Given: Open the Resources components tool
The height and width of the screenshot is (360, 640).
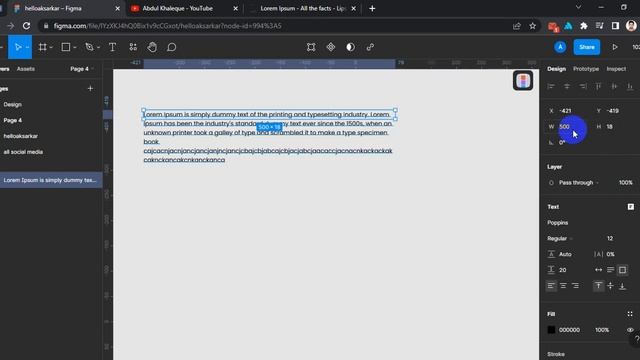Looking at the screenshot, I should [x=133, y=47].
